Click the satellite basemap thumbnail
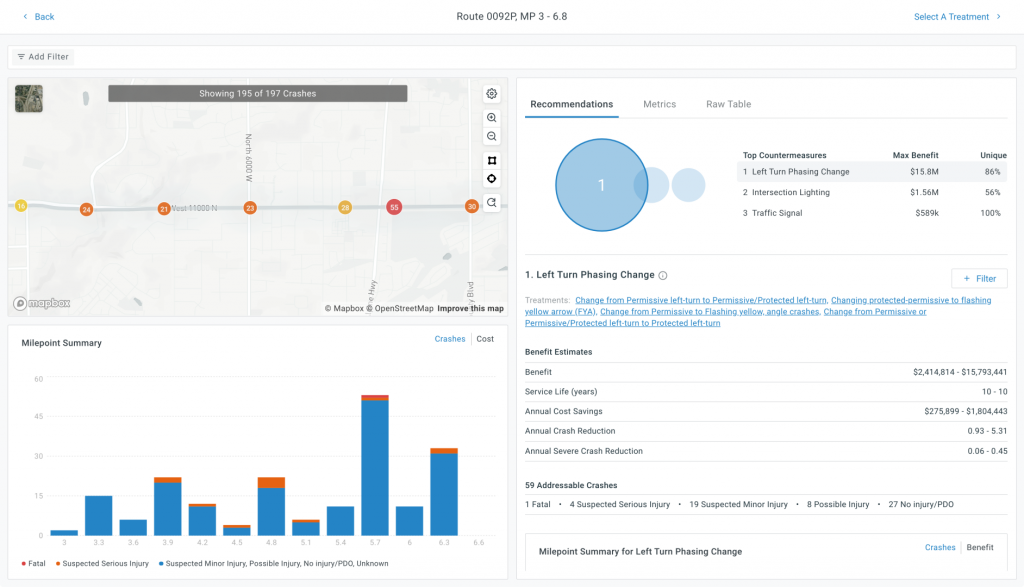Image resolution: width=1024 pixels, height=587 pixels. click(28, 98)
